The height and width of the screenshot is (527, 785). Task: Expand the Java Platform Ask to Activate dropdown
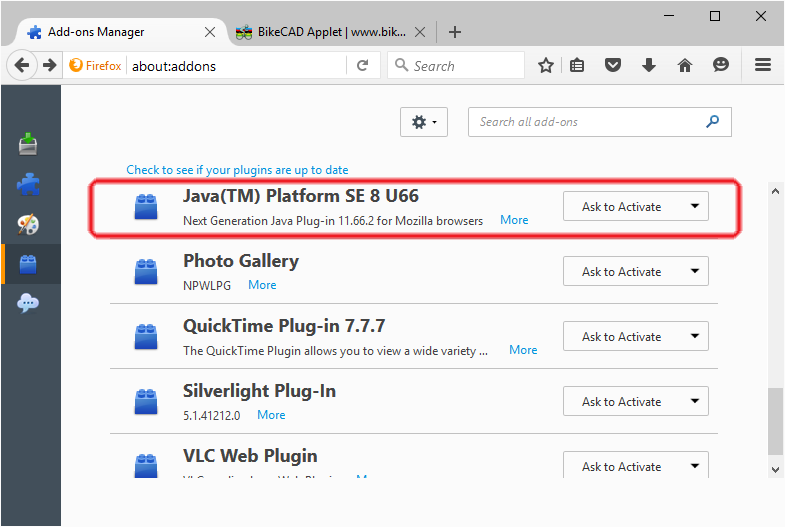(636, 206)
